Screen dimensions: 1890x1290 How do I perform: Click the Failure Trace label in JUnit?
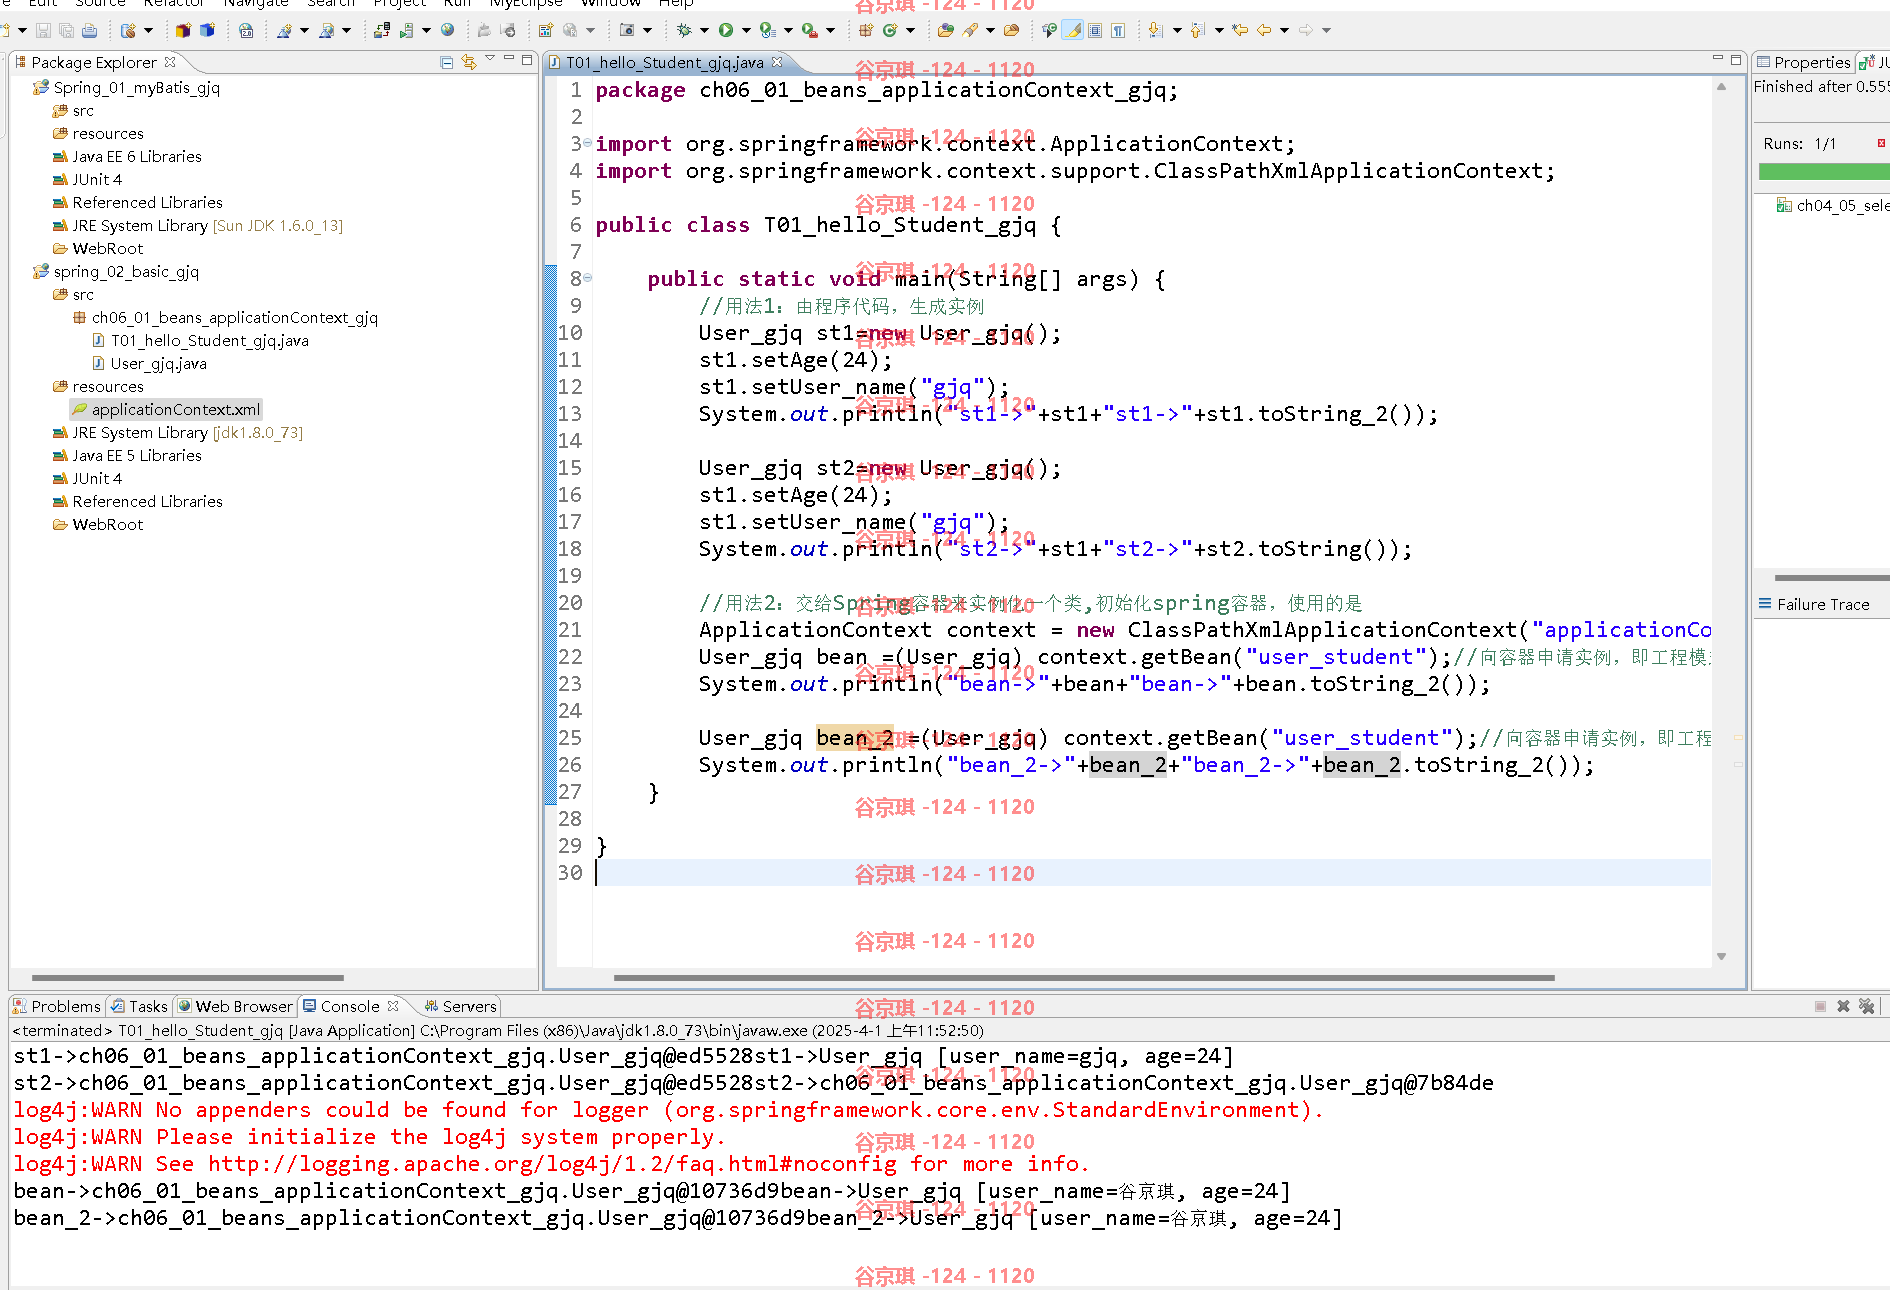1823,605
